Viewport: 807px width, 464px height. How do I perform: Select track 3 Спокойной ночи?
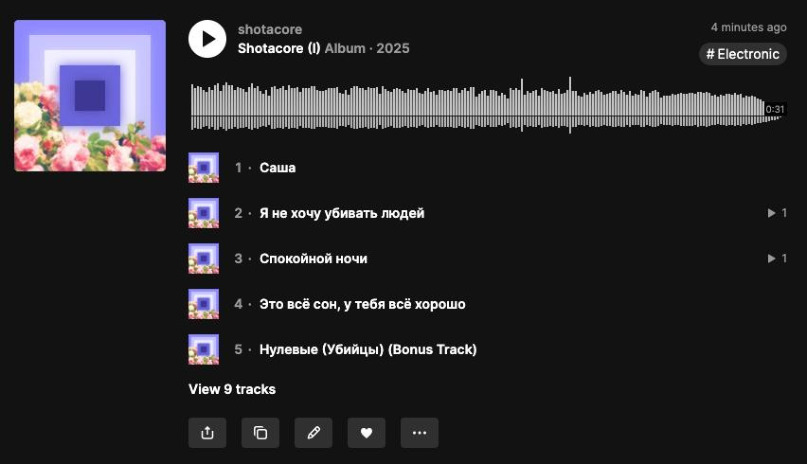tap(487, 258)
